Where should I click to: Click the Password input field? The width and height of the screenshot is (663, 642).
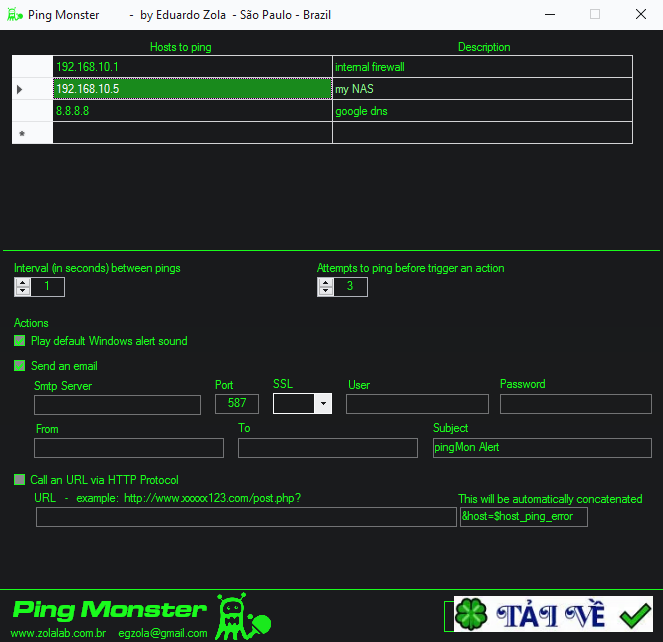coord(576,403)
